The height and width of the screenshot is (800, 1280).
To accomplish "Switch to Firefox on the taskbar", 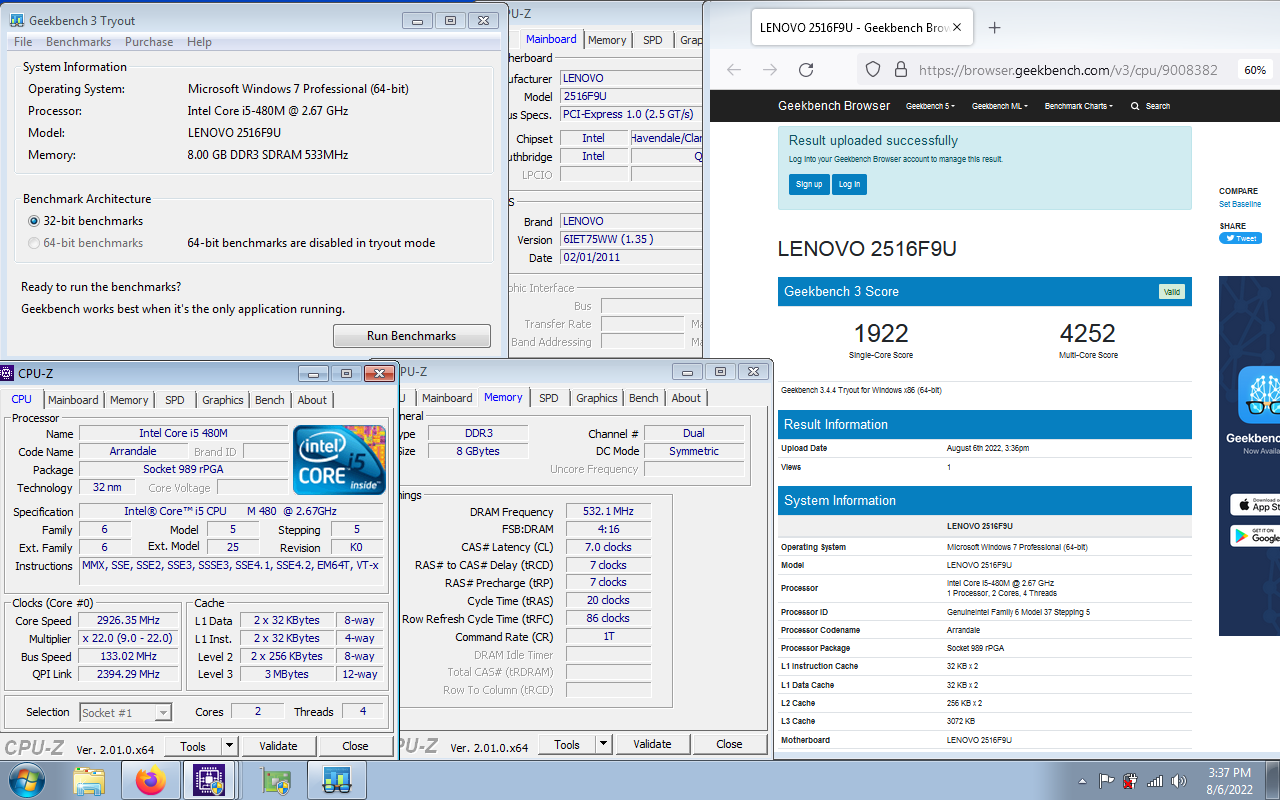I will tap(151, 780).
